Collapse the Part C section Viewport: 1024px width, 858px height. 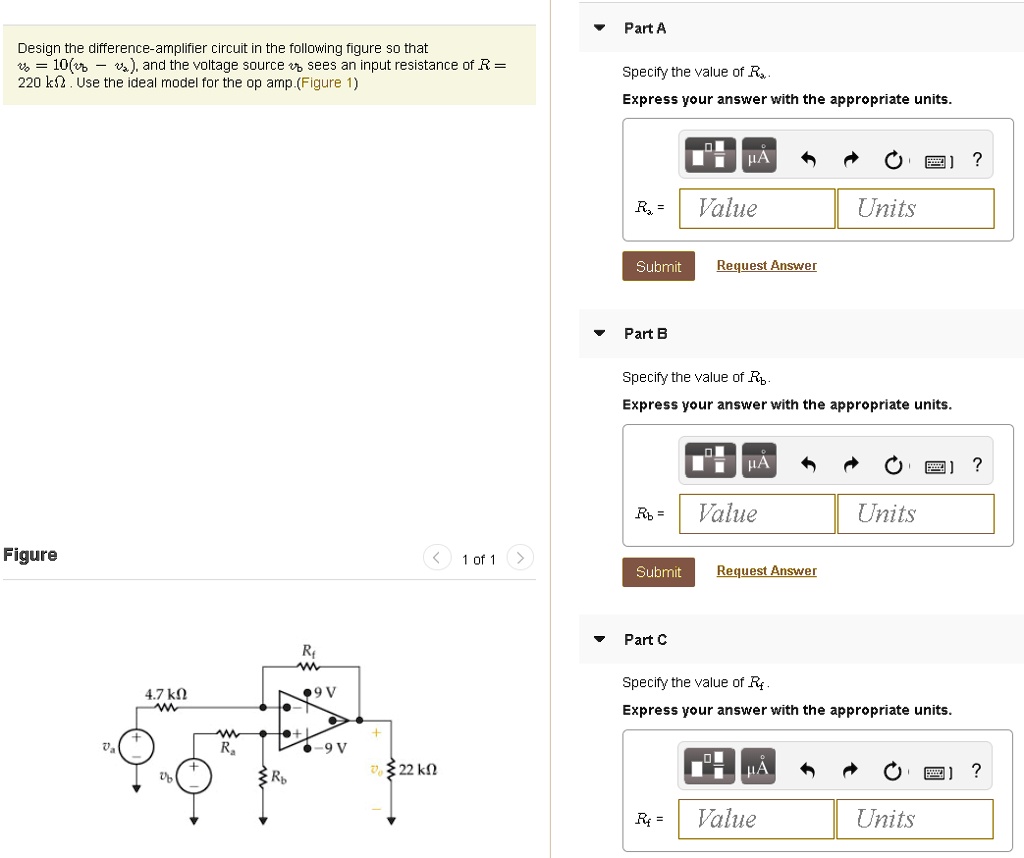599,639
